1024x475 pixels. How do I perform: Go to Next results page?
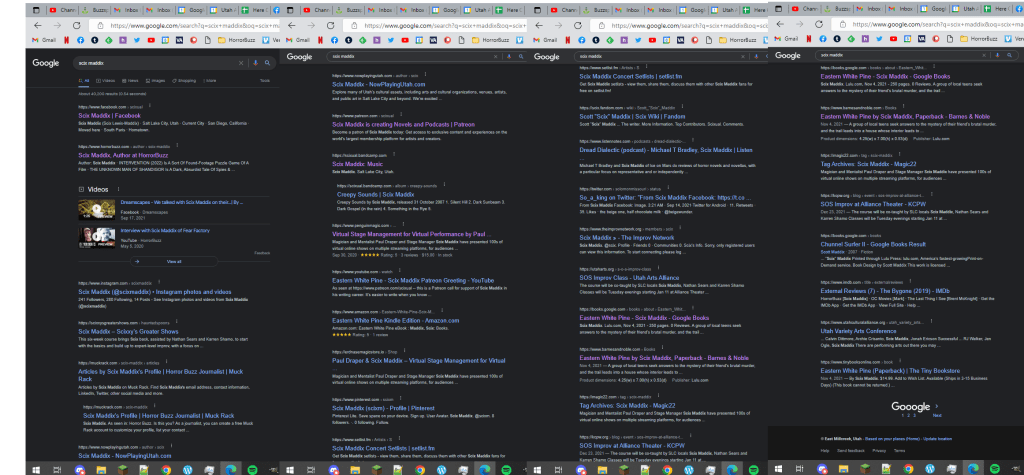pos(937,415)
